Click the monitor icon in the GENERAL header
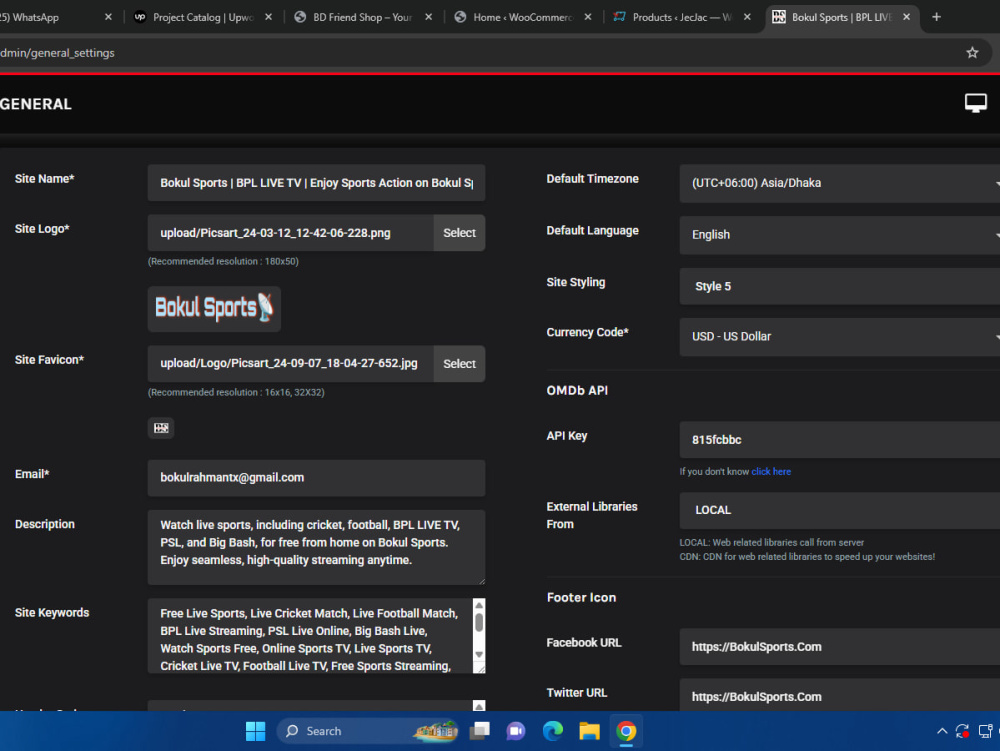This screenshot has width=1000, height=751. point(975,103)
